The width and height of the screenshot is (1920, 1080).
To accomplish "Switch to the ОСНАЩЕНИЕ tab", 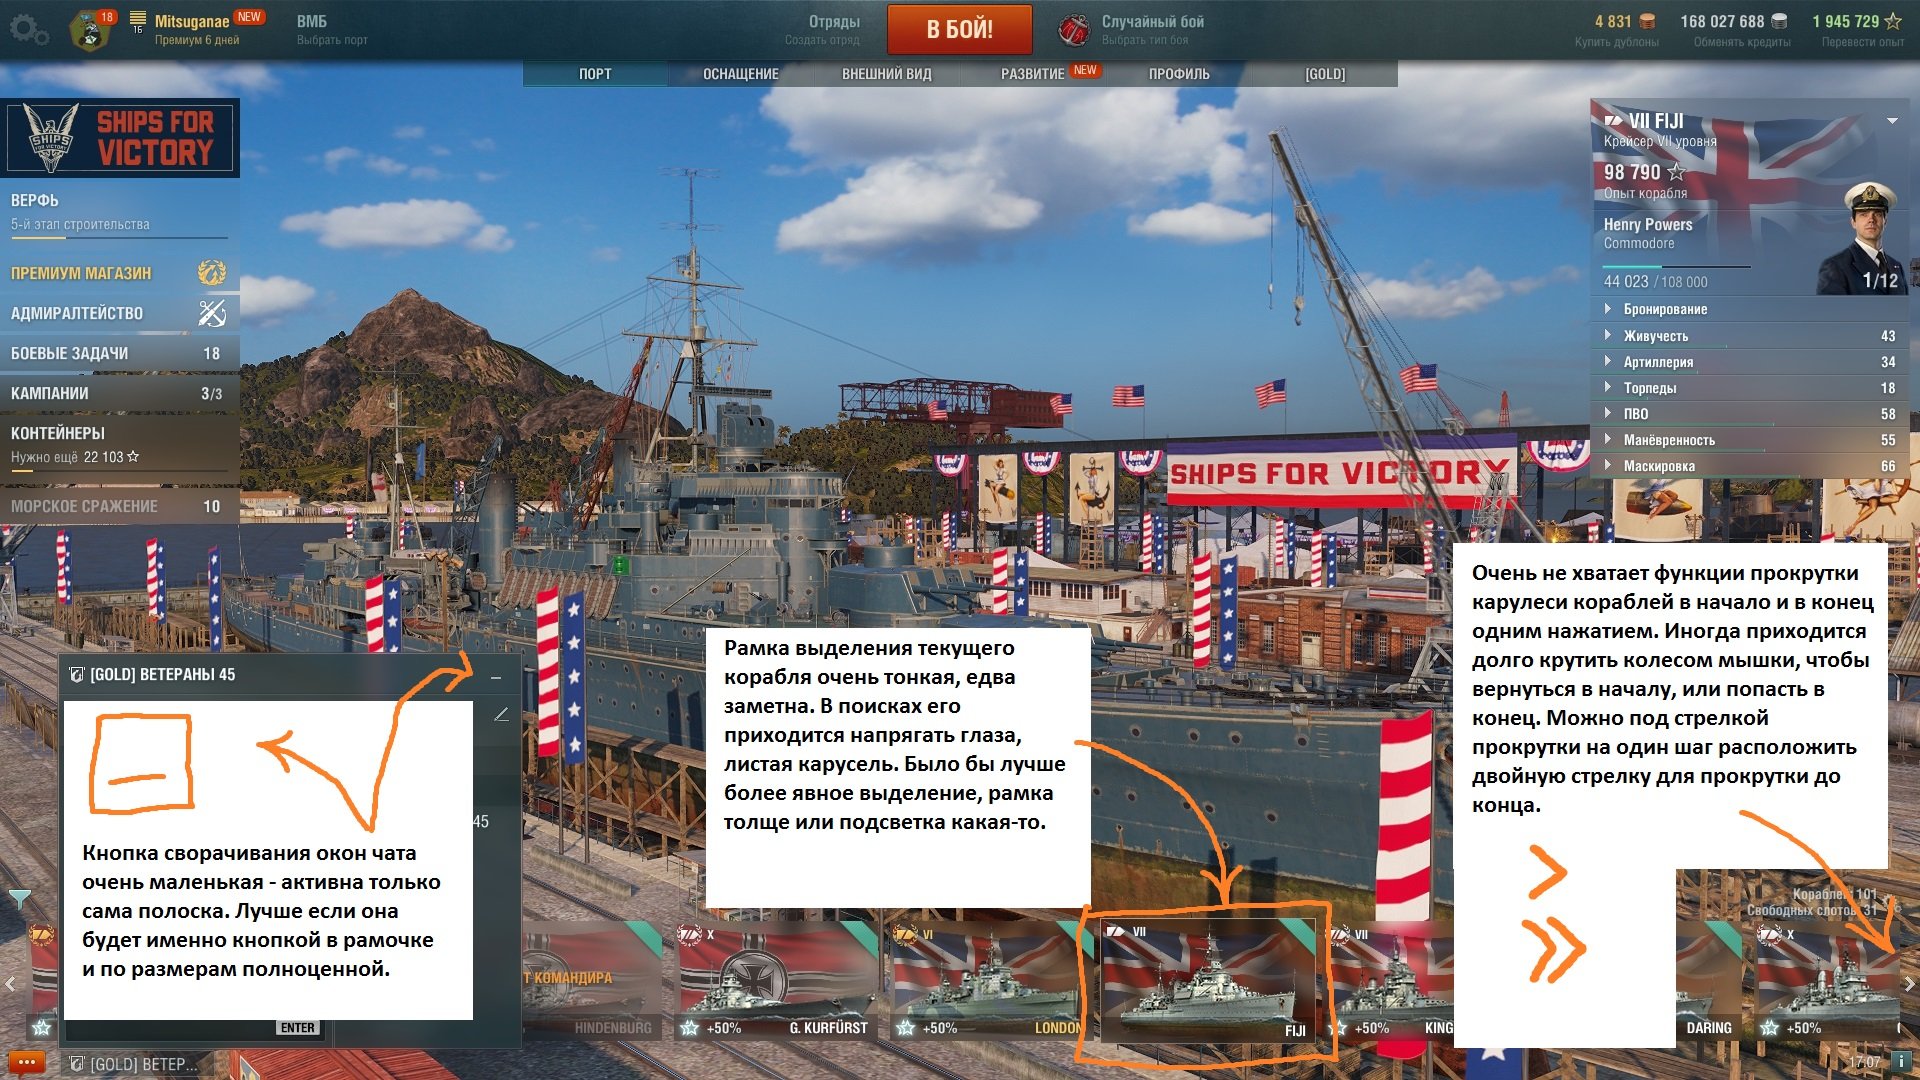I will click(x=740, y=74).
